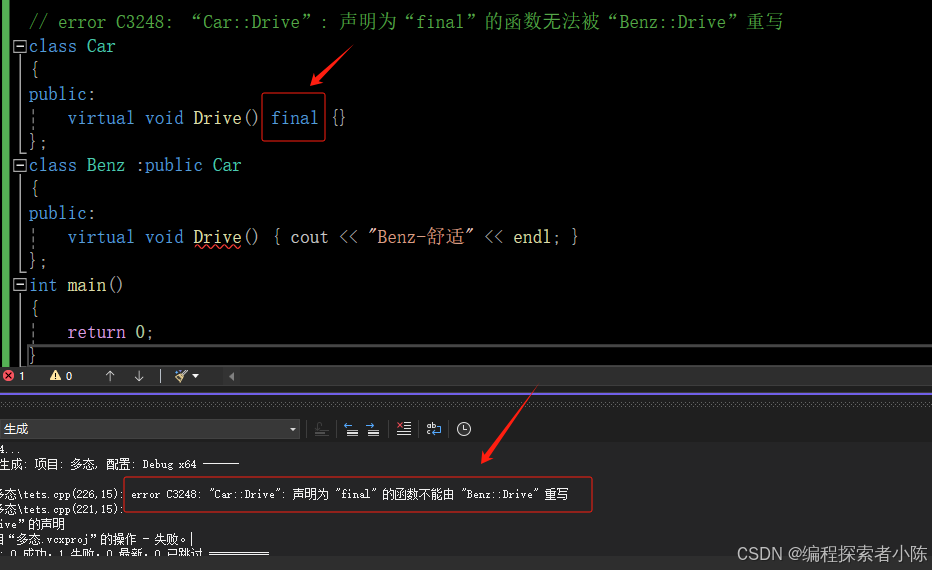Image resolution: width=932 pixels, height=570 pixels.
Task: Click the clock timestamp icon in output toolbar
Action: tap(464, 429)
